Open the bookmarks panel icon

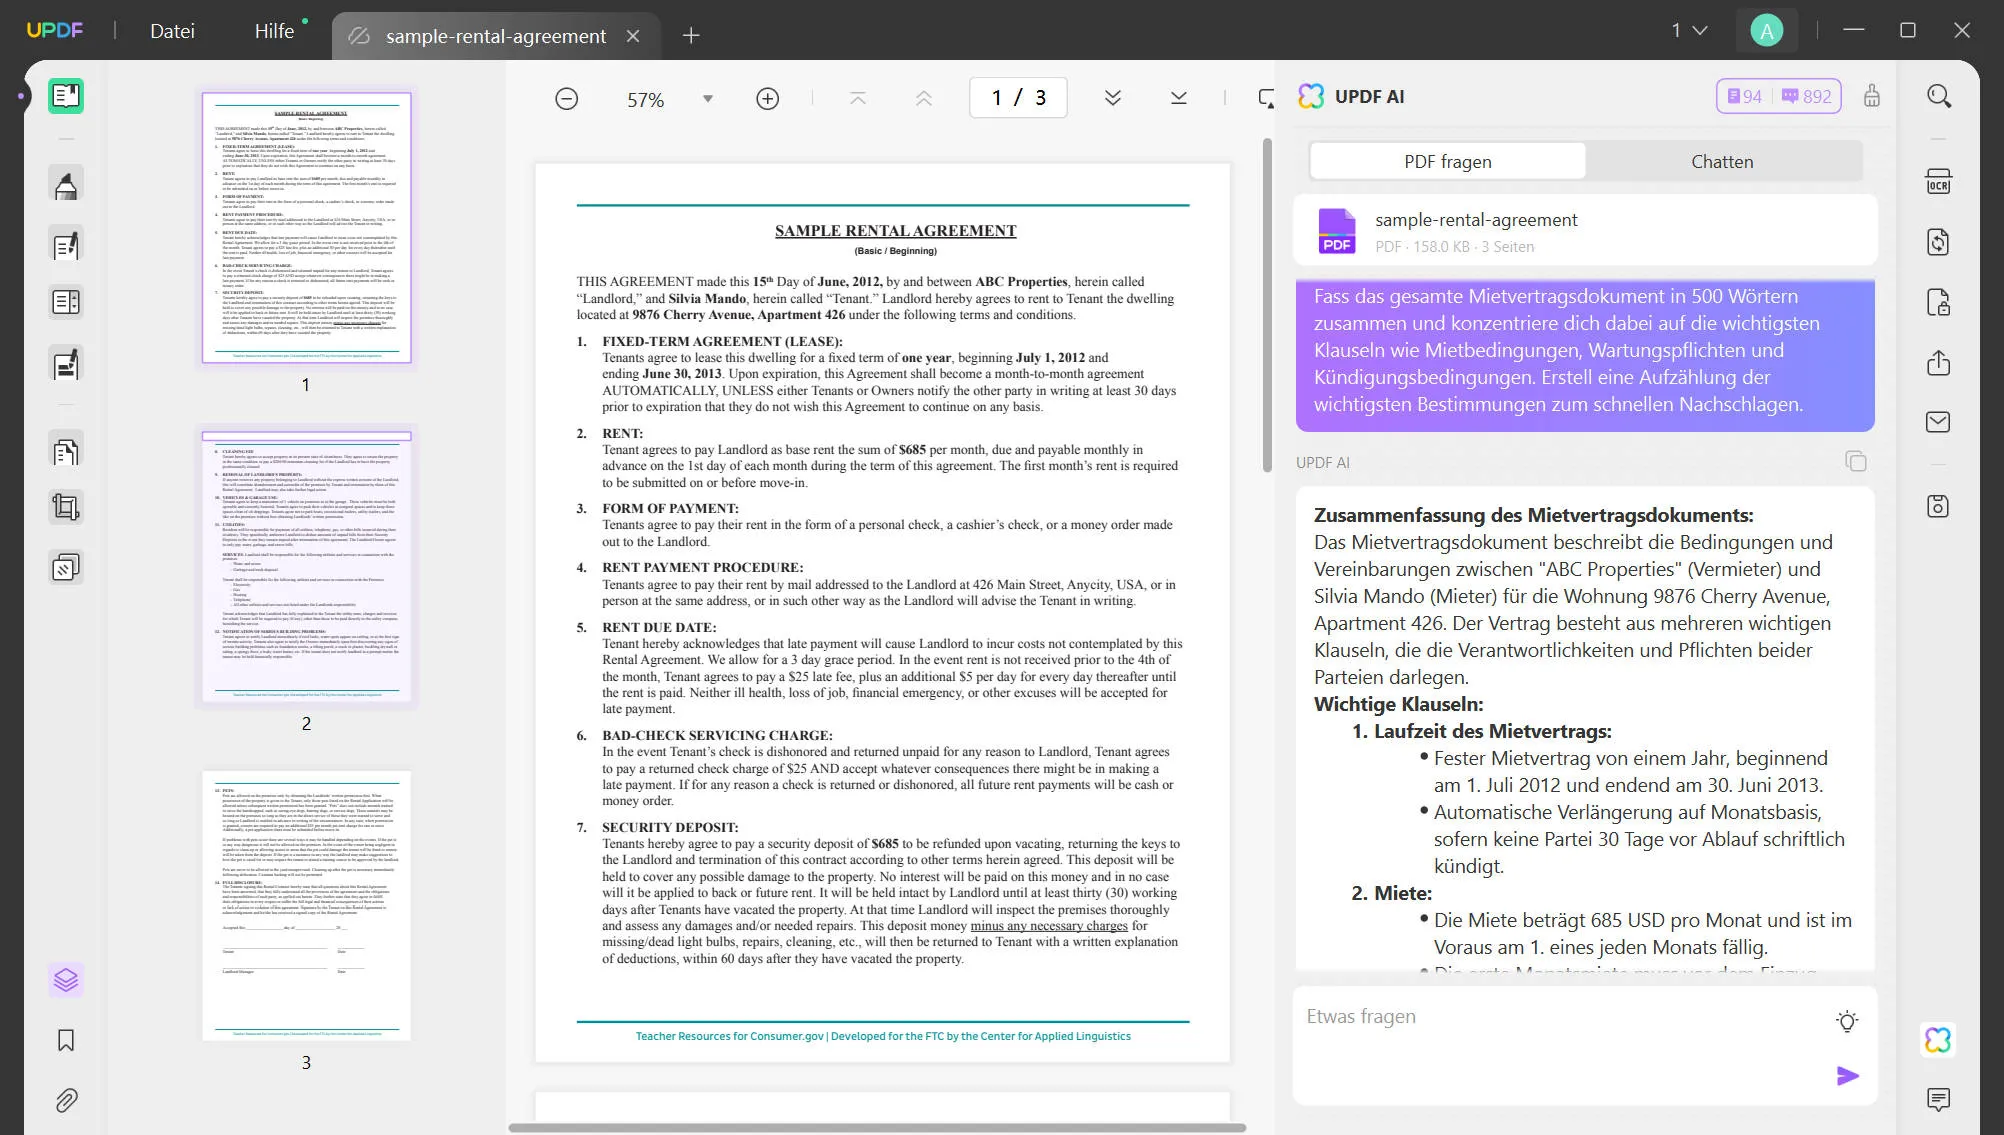coord(66,1040)
